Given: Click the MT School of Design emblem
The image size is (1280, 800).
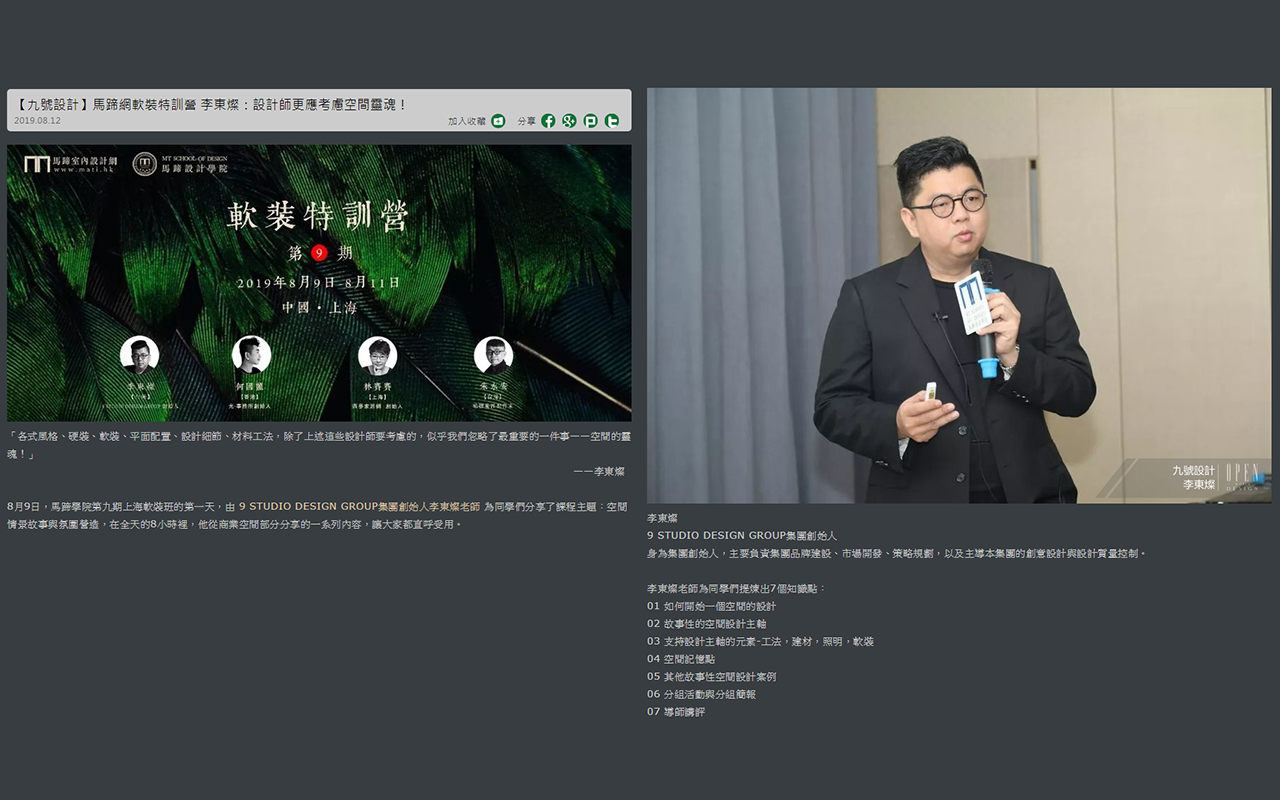Looking at the screenshot, I should [144, 163].
